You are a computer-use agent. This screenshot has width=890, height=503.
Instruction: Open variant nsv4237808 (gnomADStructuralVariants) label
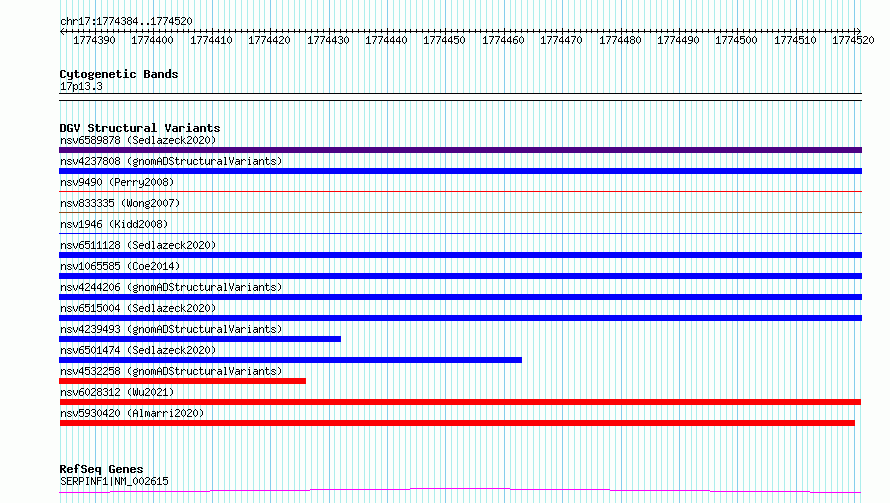coord(171,161)
